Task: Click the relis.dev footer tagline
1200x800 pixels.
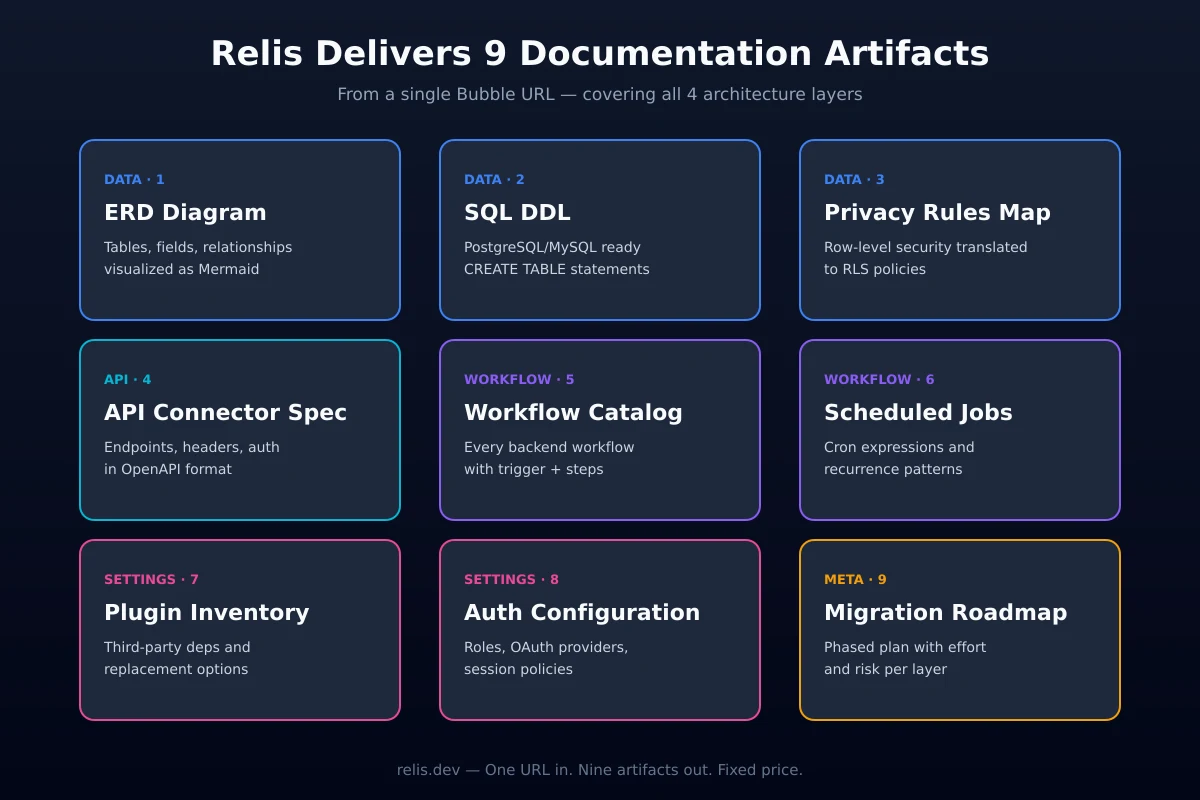Action: tap(600, 770)
